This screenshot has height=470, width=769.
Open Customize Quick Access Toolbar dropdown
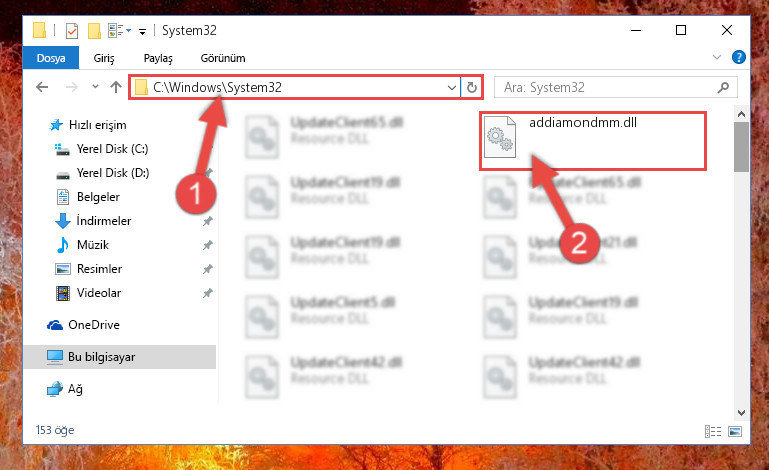click(142, 32)
